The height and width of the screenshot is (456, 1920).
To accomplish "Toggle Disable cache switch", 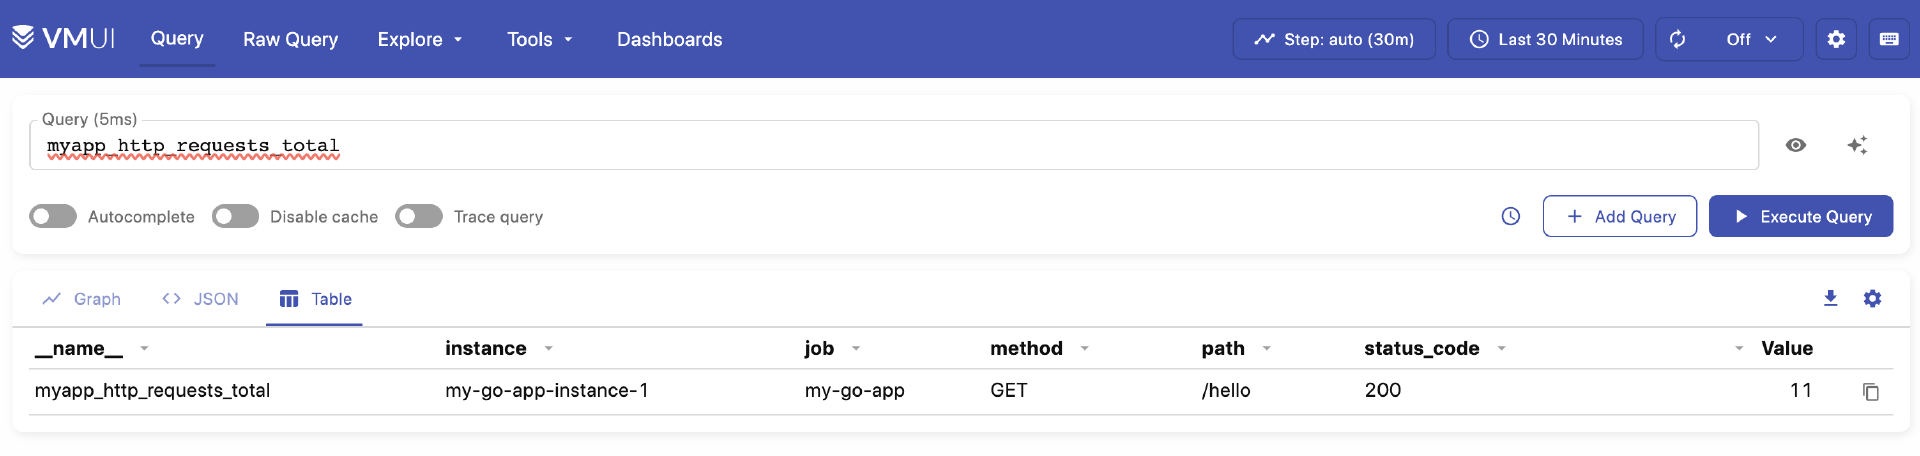I will 235,216.
